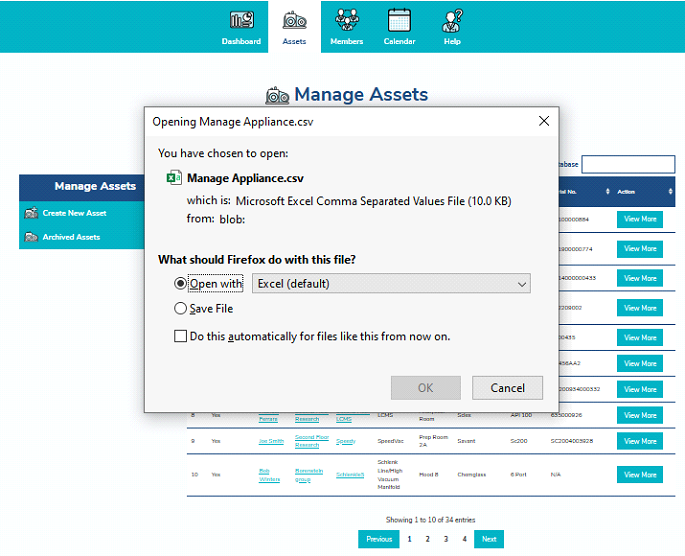Click the Create New Asset sidebar icon
The image size is (685, 556).
(x=31, y=213)
